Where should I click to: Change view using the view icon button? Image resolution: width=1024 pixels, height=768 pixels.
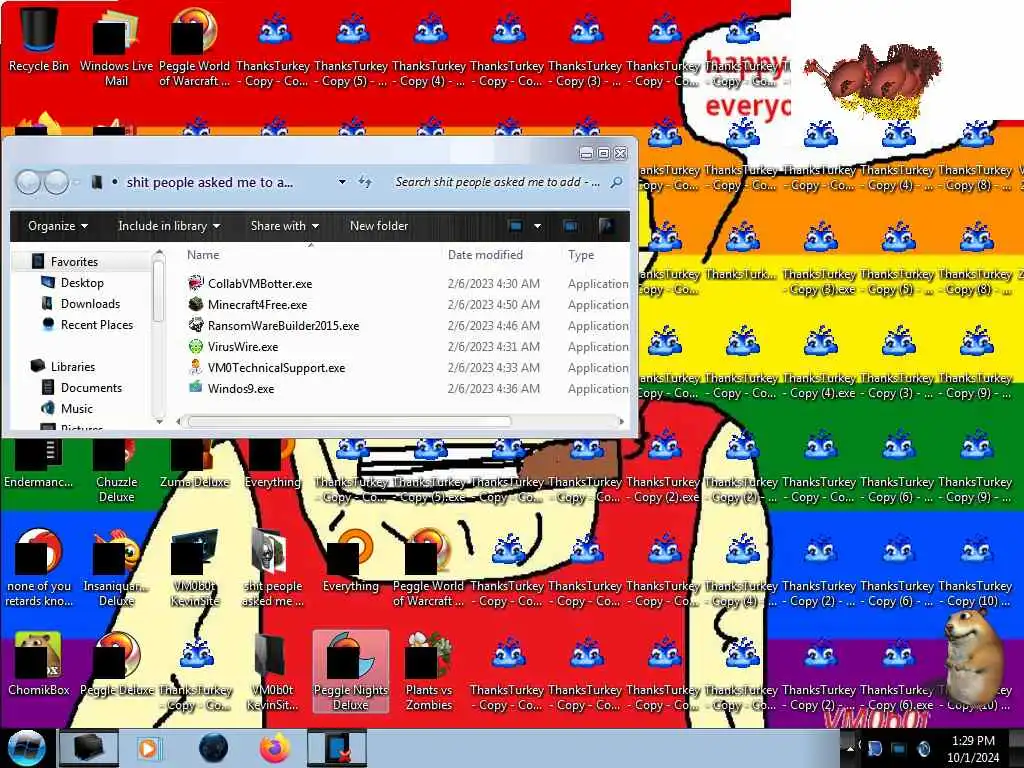pos(515,226)
